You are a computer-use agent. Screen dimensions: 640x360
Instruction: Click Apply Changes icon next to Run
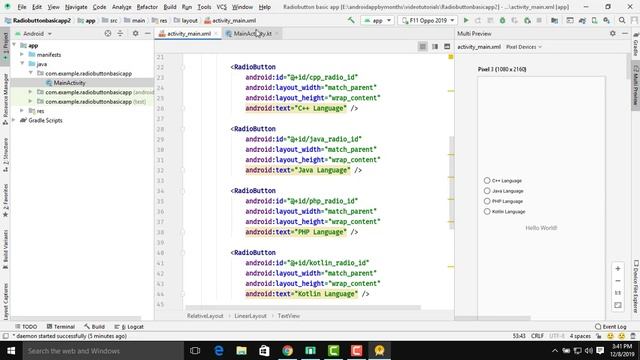(x=478, y=20)
